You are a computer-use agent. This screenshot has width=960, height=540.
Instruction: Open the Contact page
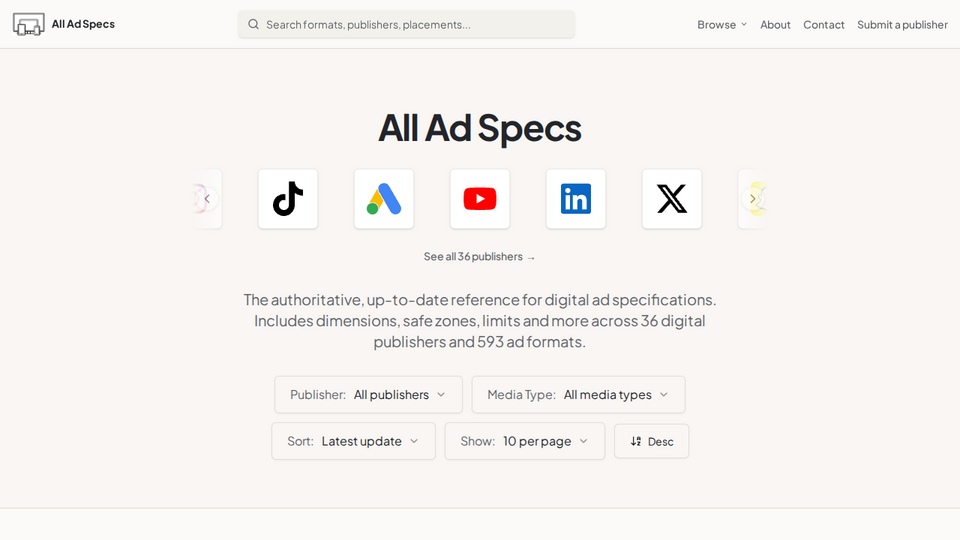click(823, 24)
